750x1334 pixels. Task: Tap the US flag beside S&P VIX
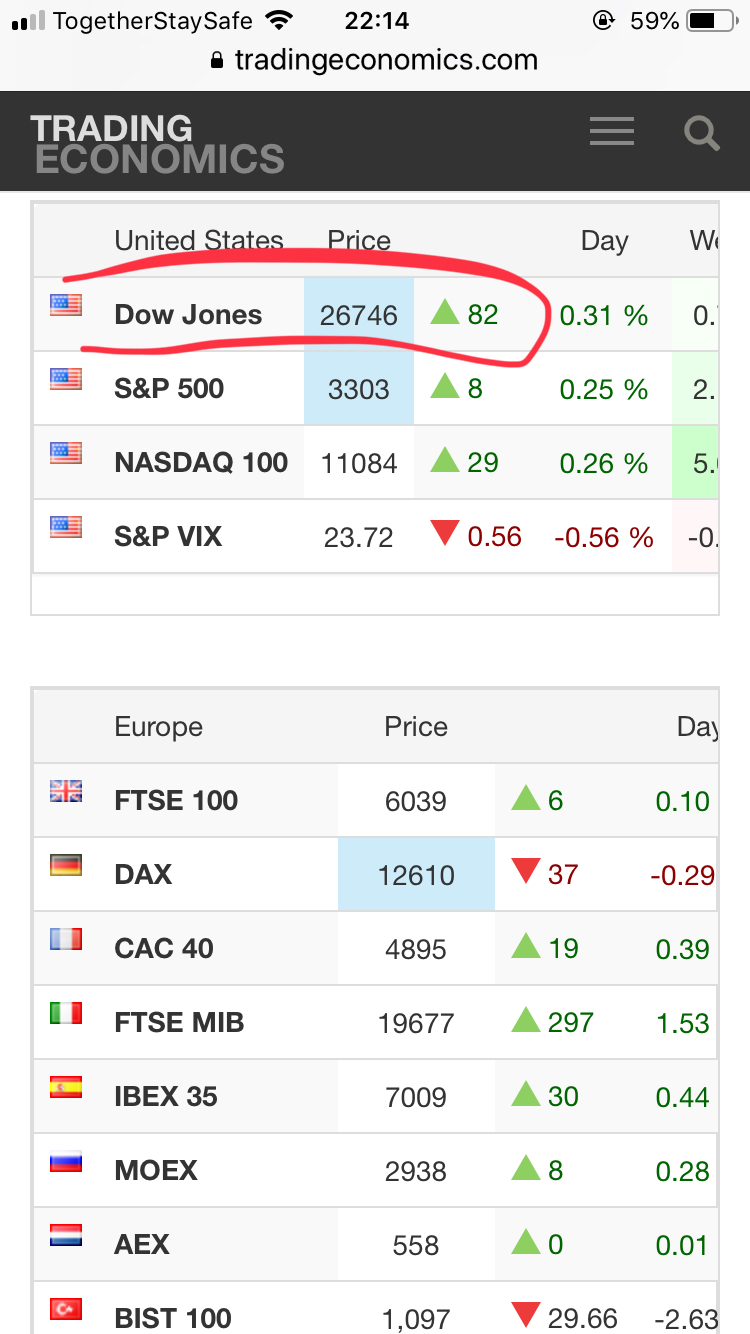(66, 528)
